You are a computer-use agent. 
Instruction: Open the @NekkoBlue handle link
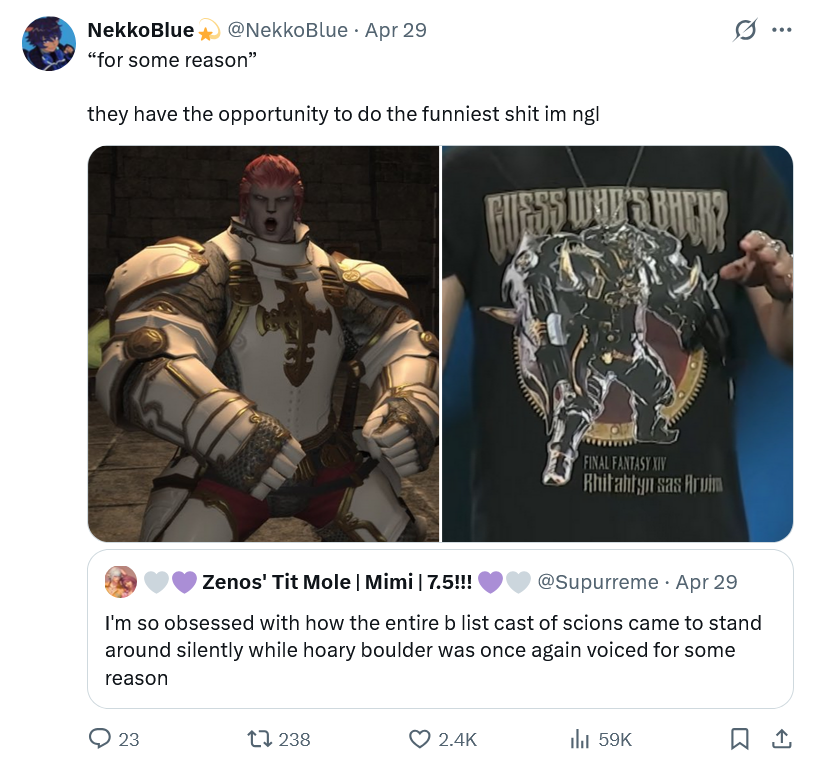pos(287,30)
